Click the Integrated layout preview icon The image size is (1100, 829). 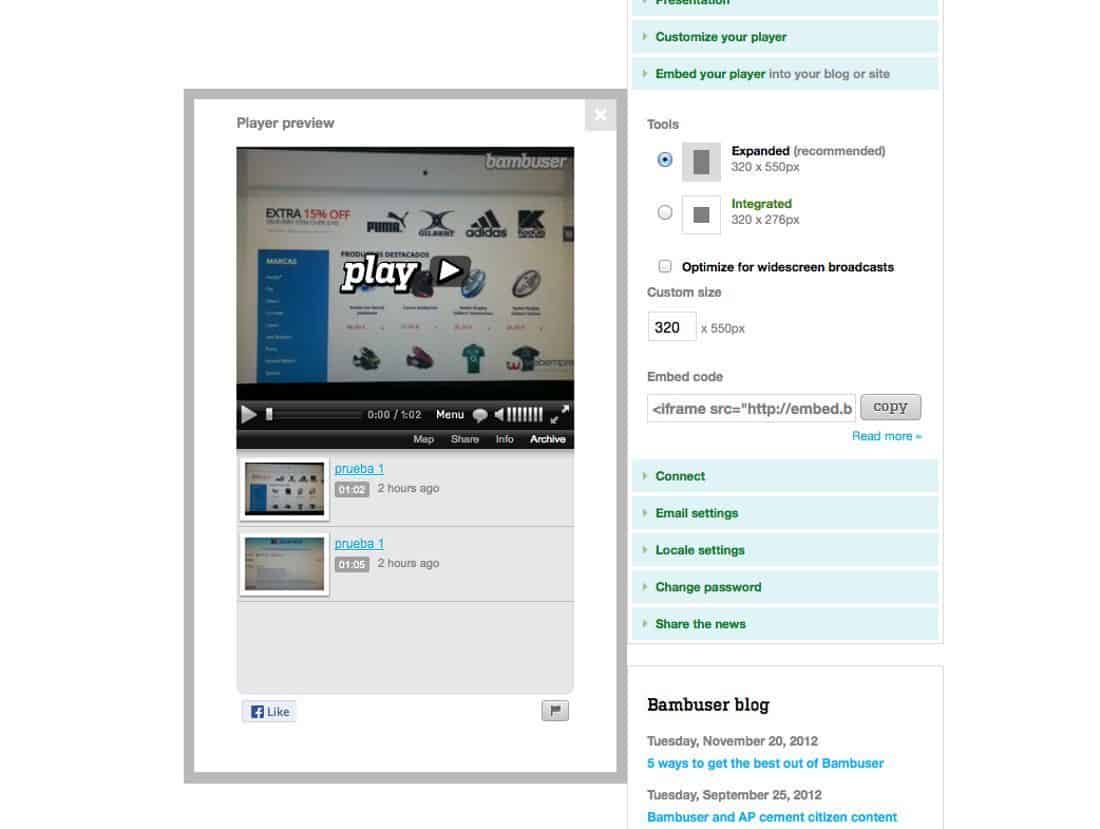pos(702,215)
